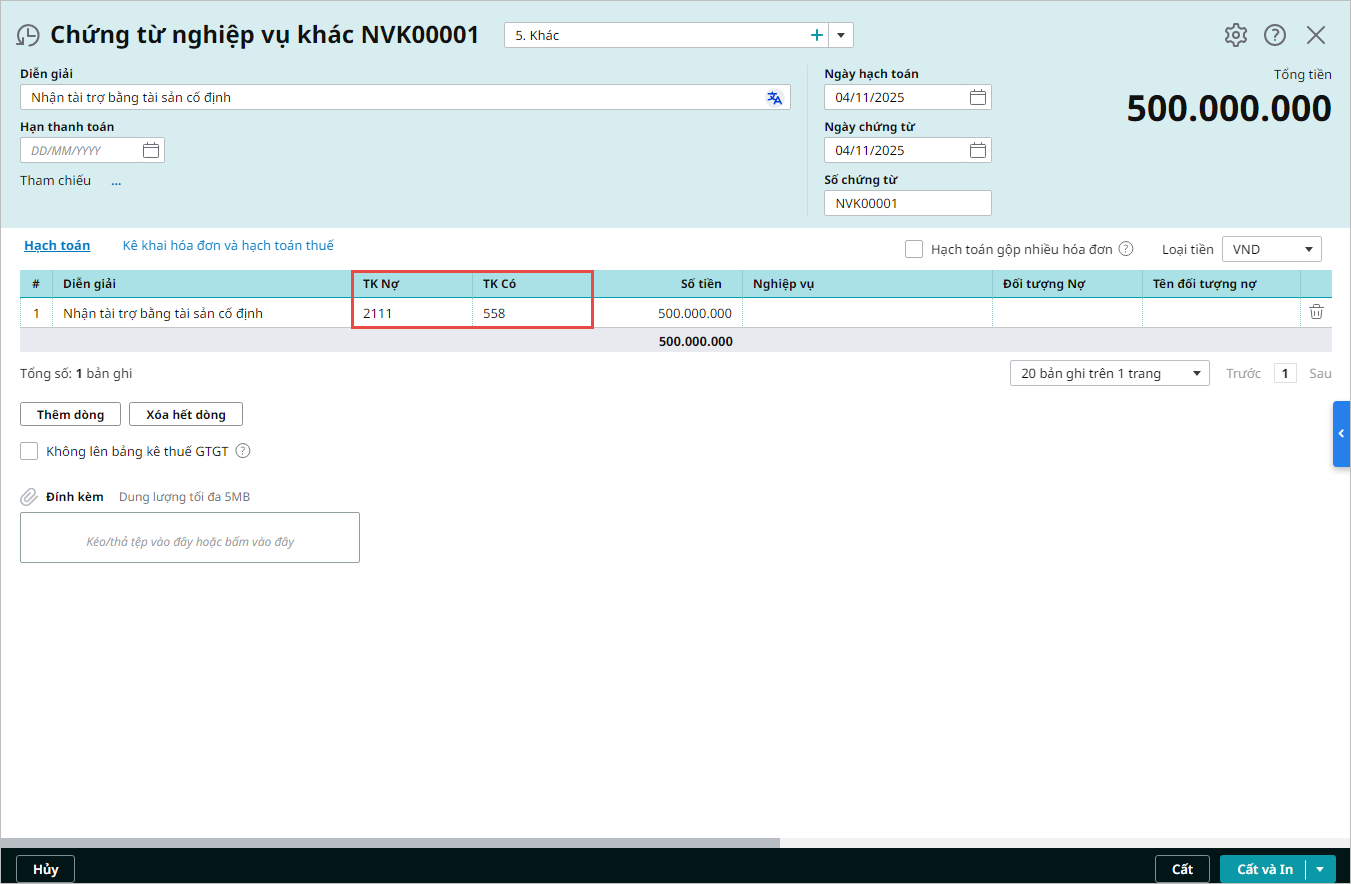This screenshot has height=884, width=1351.
Task: Click the help question mark icon
Action: pos(1274,35)
